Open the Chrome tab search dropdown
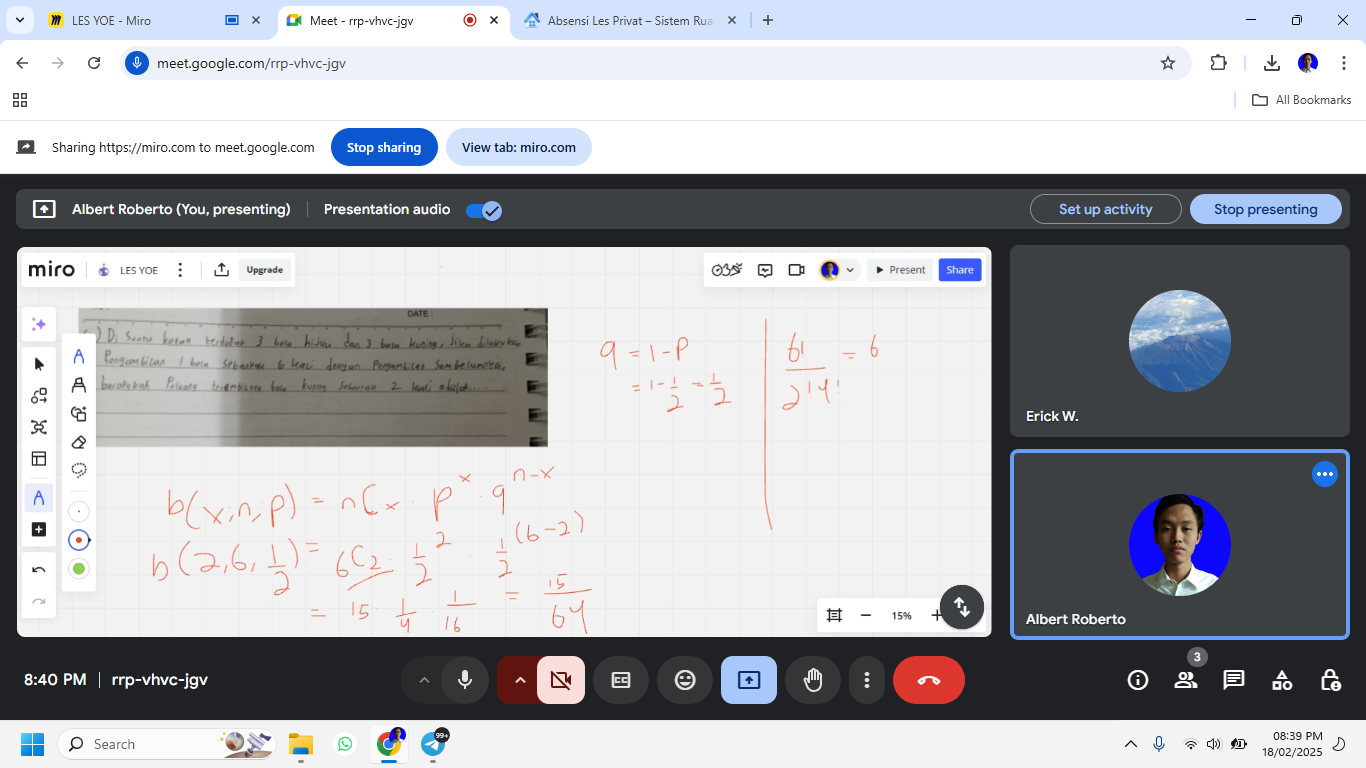This screenshot has width=1366, height=768. (19, 20)
